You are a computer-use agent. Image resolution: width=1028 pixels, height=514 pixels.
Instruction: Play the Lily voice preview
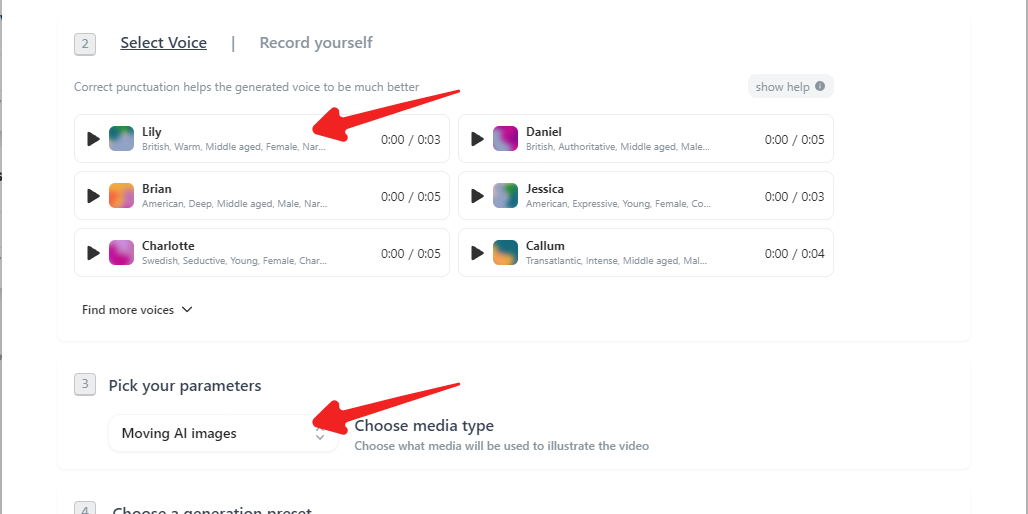tap(93, 139)
